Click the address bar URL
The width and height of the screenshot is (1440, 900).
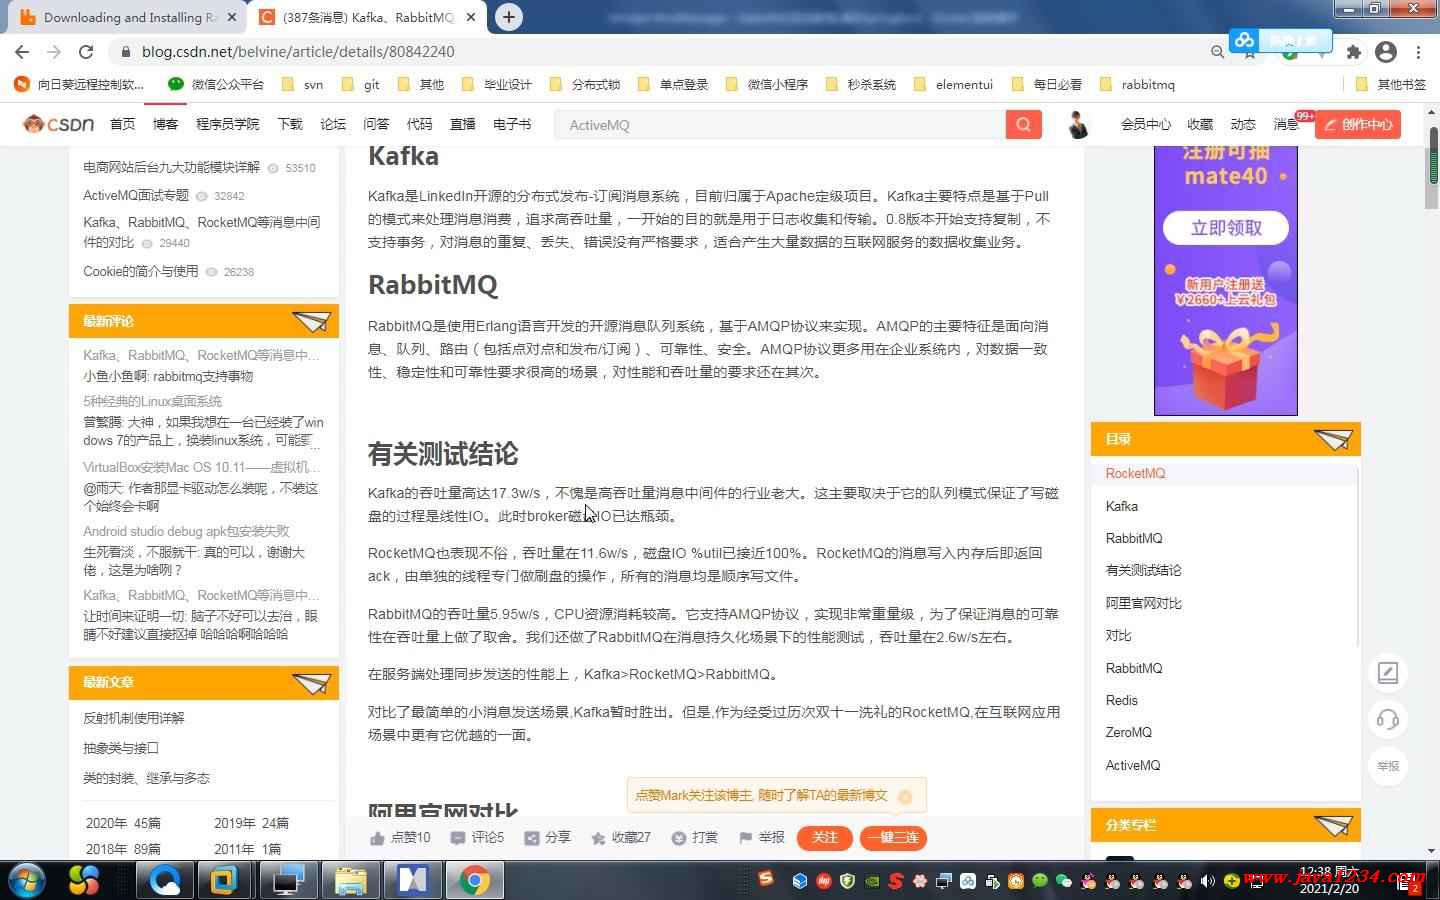[298, 52]
